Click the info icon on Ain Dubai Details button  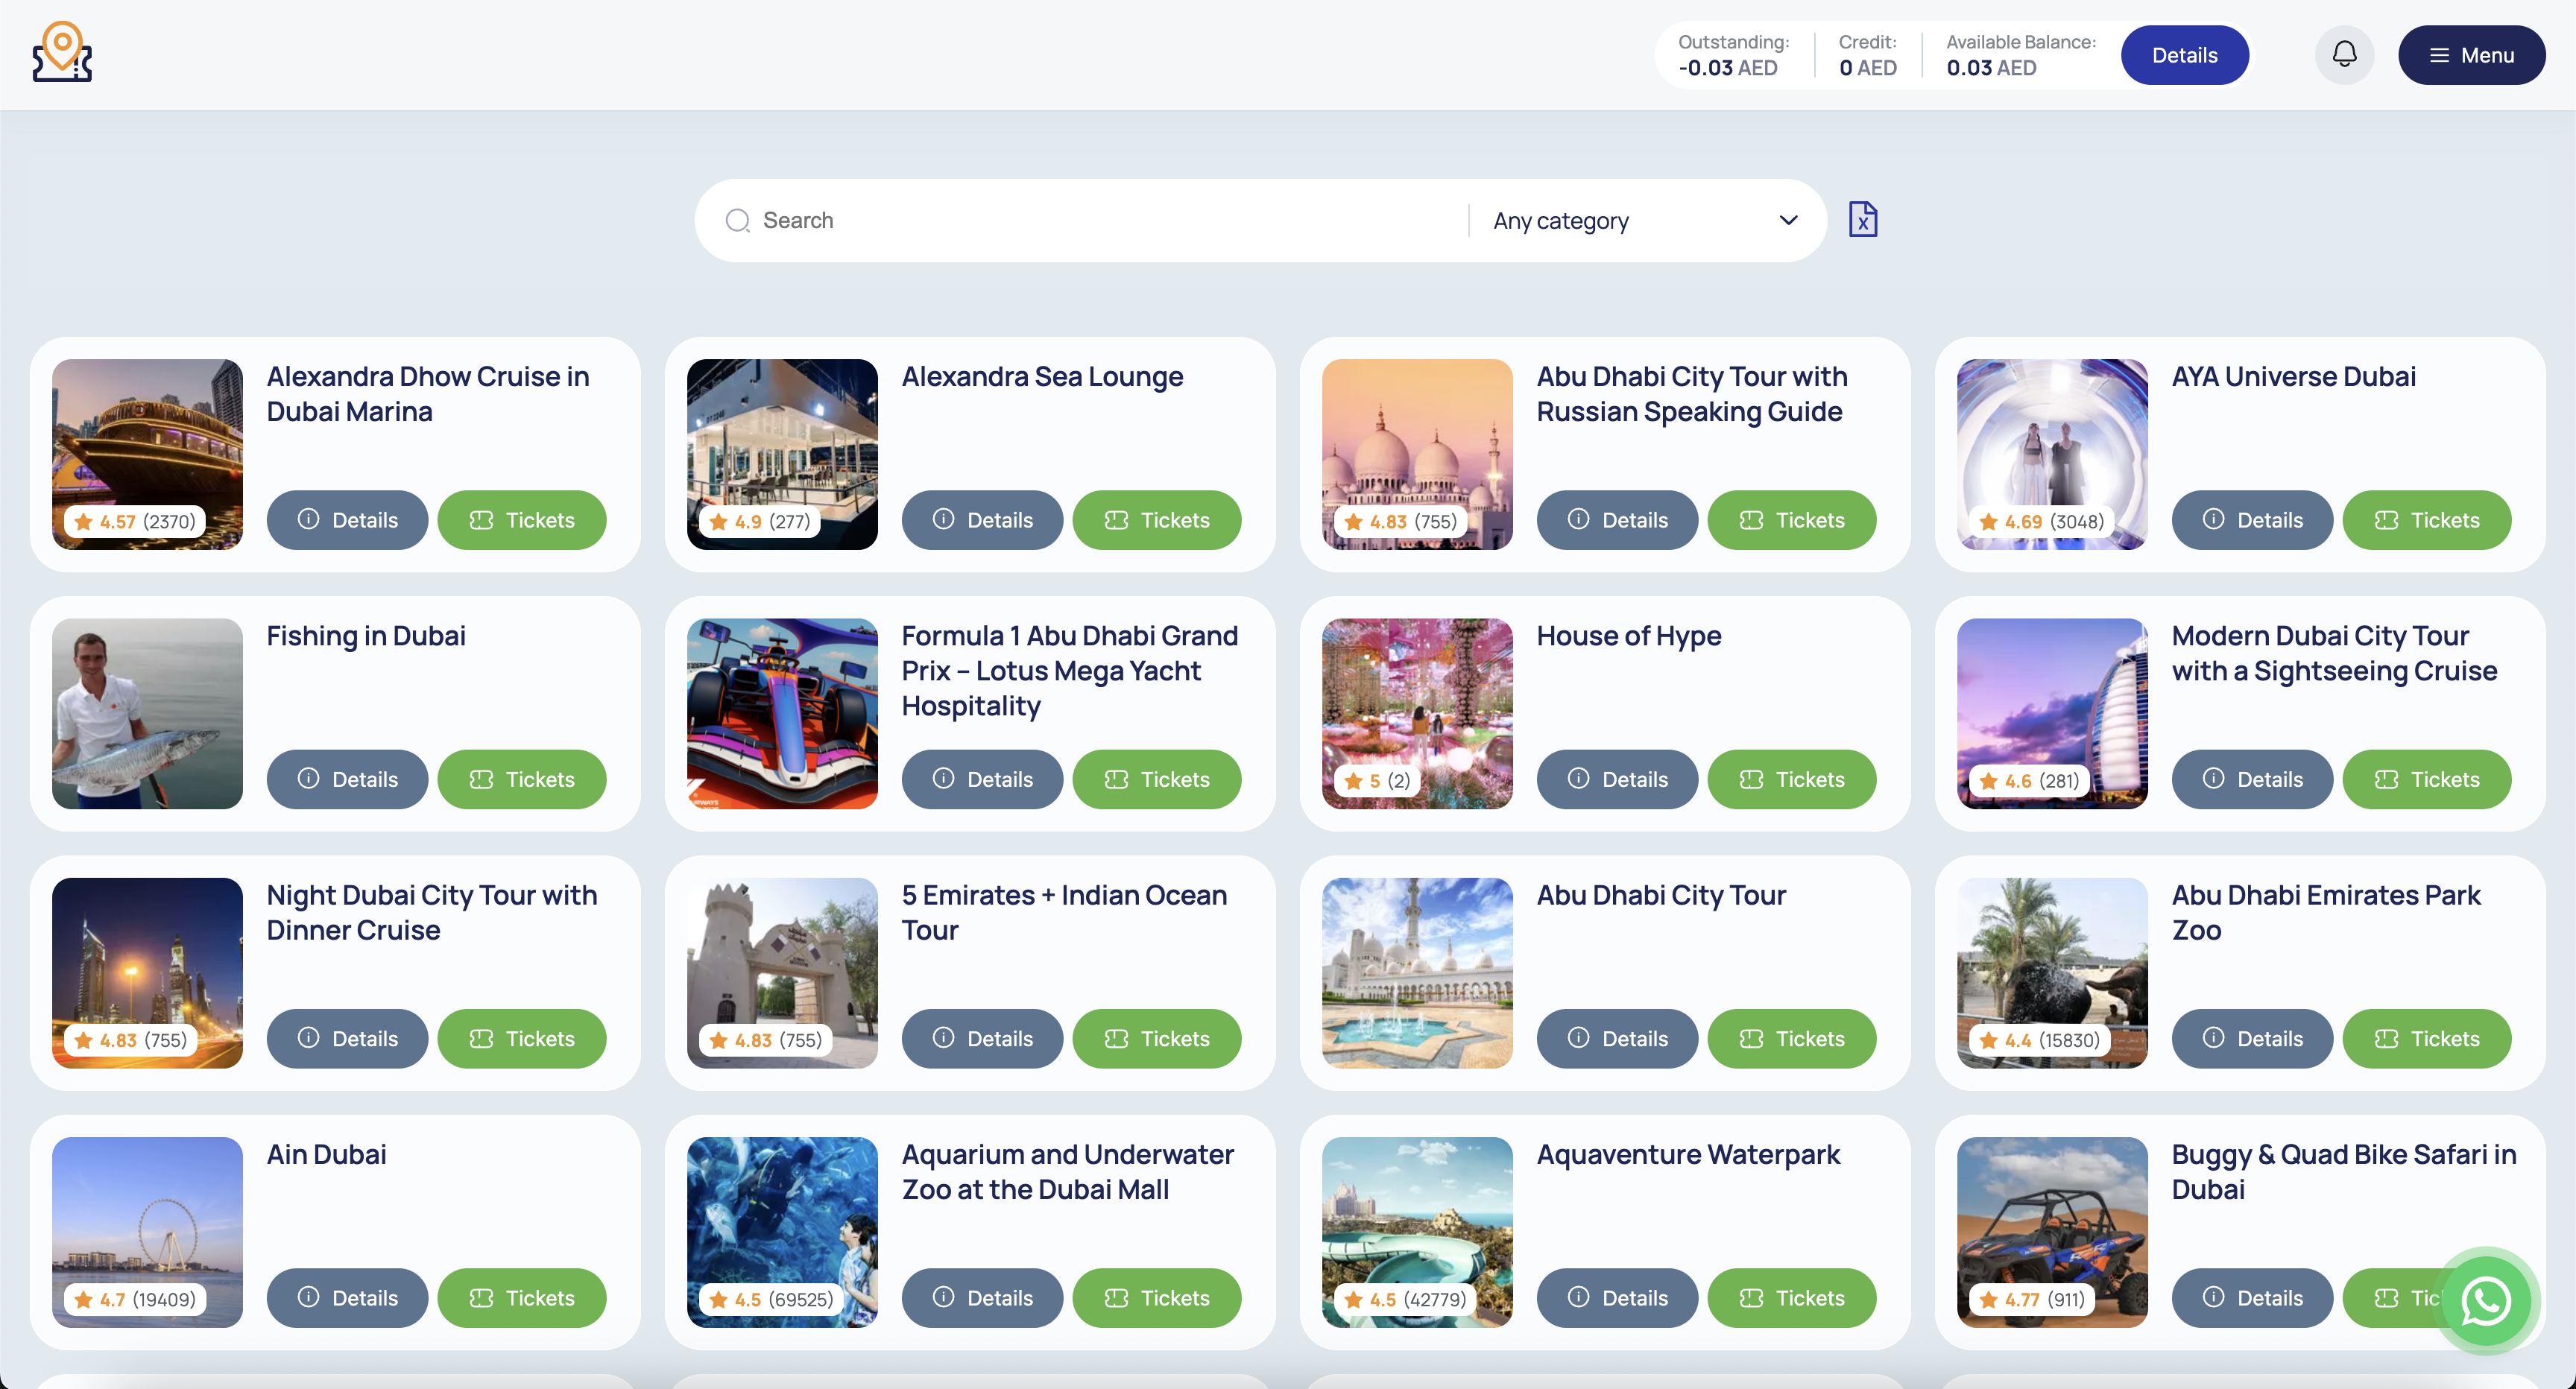coord(308,1298)
